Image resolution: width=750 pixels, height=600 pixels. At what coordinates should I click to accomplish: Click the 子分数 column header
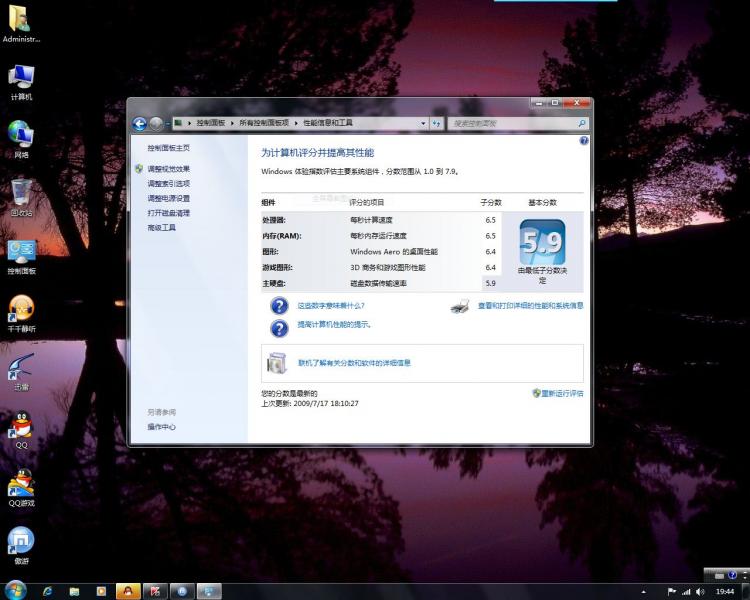coord(491,203)
